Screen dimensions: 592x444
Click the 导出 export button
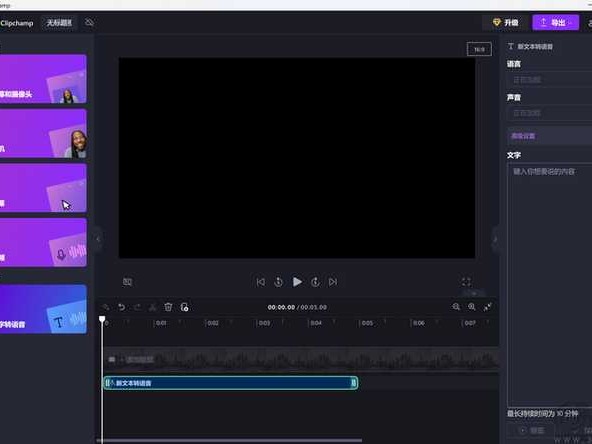555,23
